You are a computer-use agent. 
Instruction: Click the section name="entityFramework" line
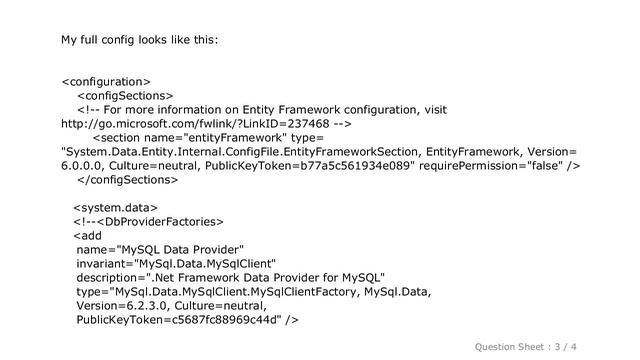tap(208, 138)
